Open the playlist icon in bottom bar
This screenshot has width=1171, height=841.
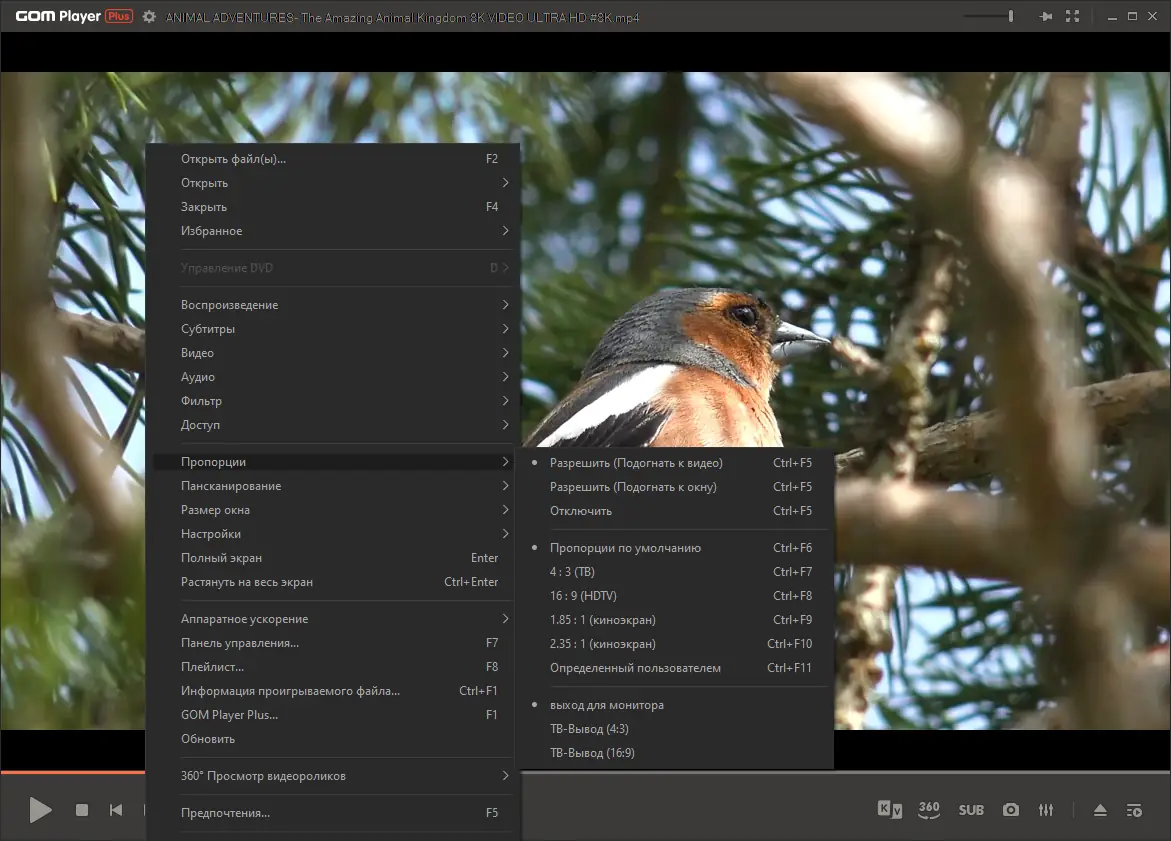point(1134,810)
